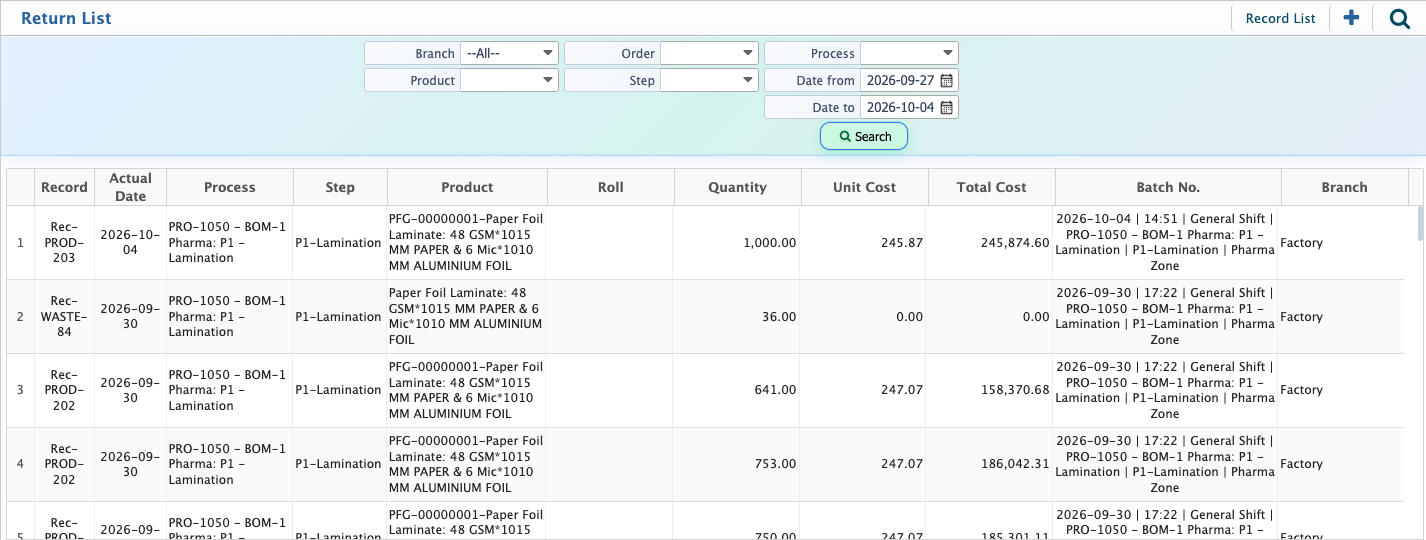Open calendar picker for Date to
The height and width of the screenshot is (540, 1426).
(946, 107)
